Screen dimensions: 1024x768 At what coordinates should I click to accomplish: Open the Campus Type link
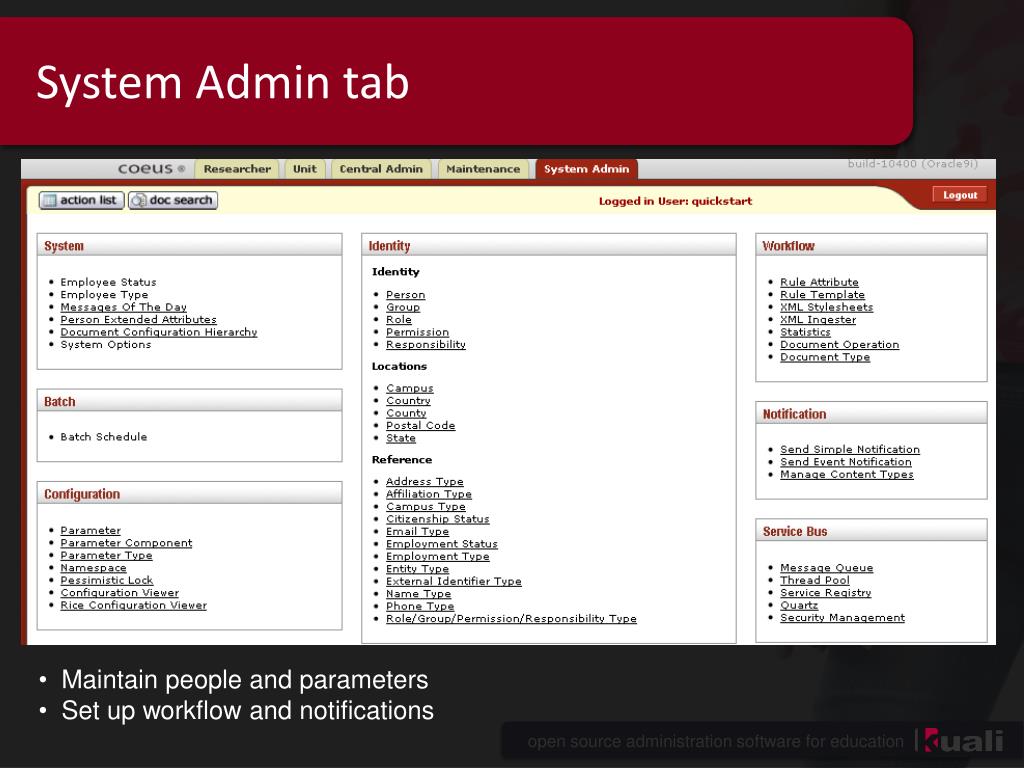tap(426, 506)
